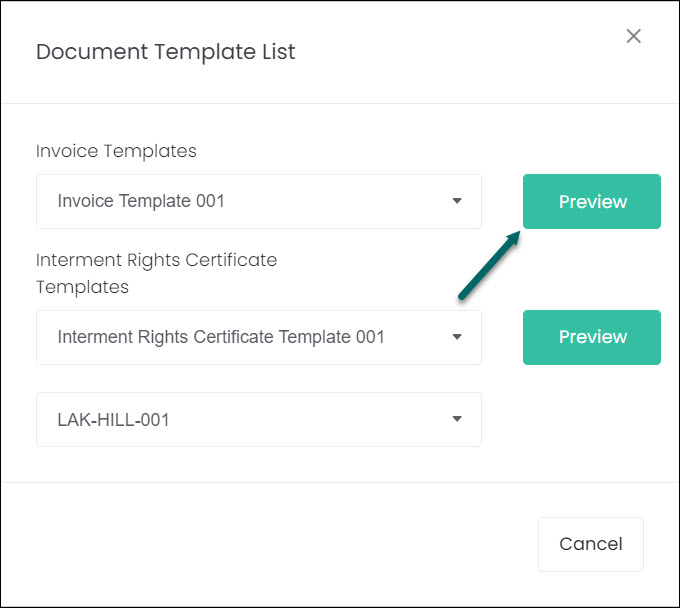This screenshot has width=680, height=608.
Task: Click the Invoice Templates label
Action: point(116,151)
